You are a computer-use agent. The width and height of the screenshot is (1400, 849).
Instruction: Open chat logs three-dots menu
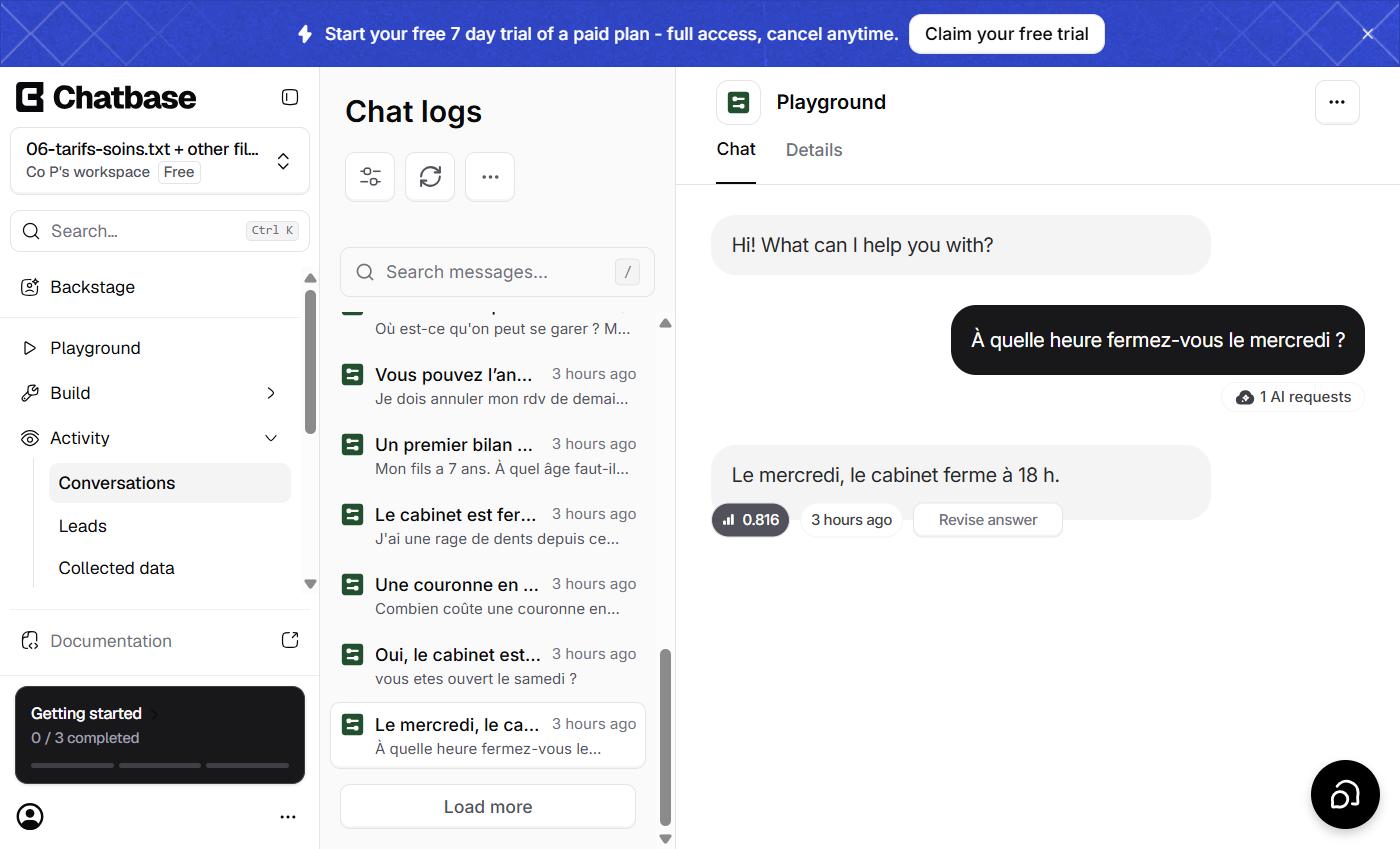pos(490,177)
